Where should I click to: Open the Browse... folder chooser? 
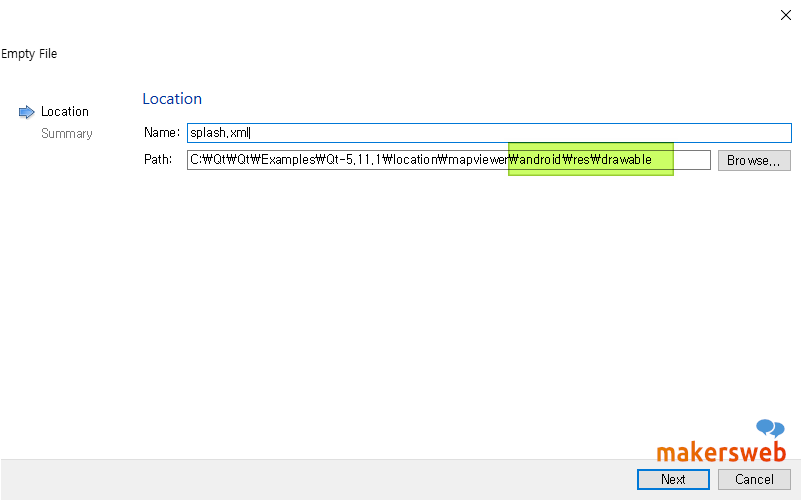(x=754, y=160)
